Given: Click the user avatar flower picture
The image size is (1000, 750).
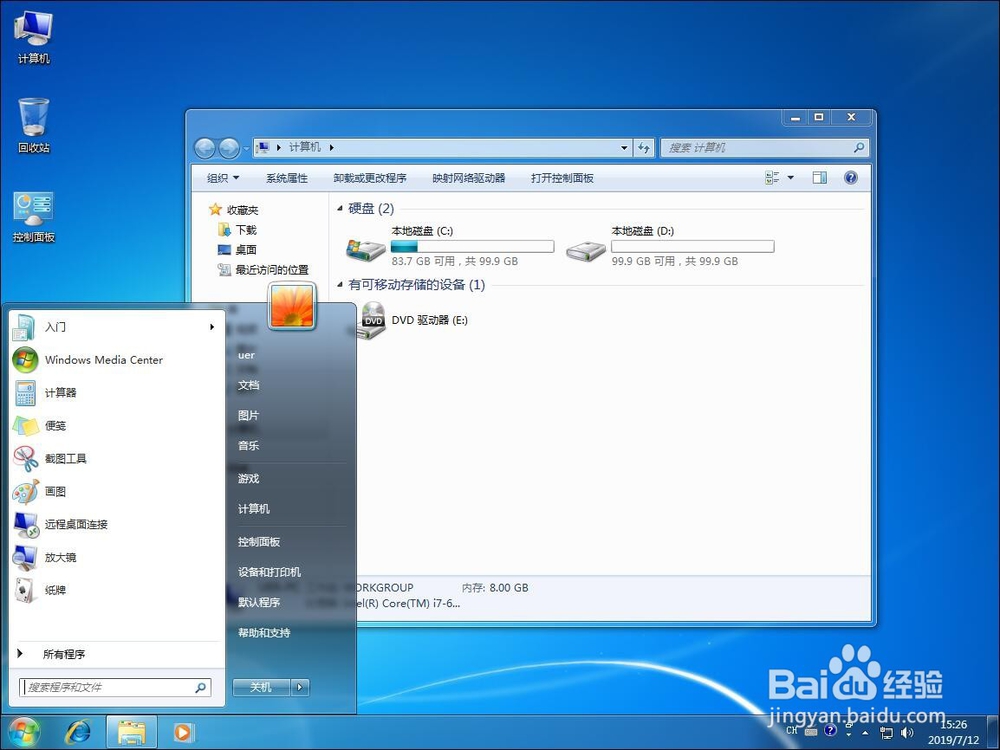Looking at the screenshot, I should pyautogui.click(x=292, y=306).
